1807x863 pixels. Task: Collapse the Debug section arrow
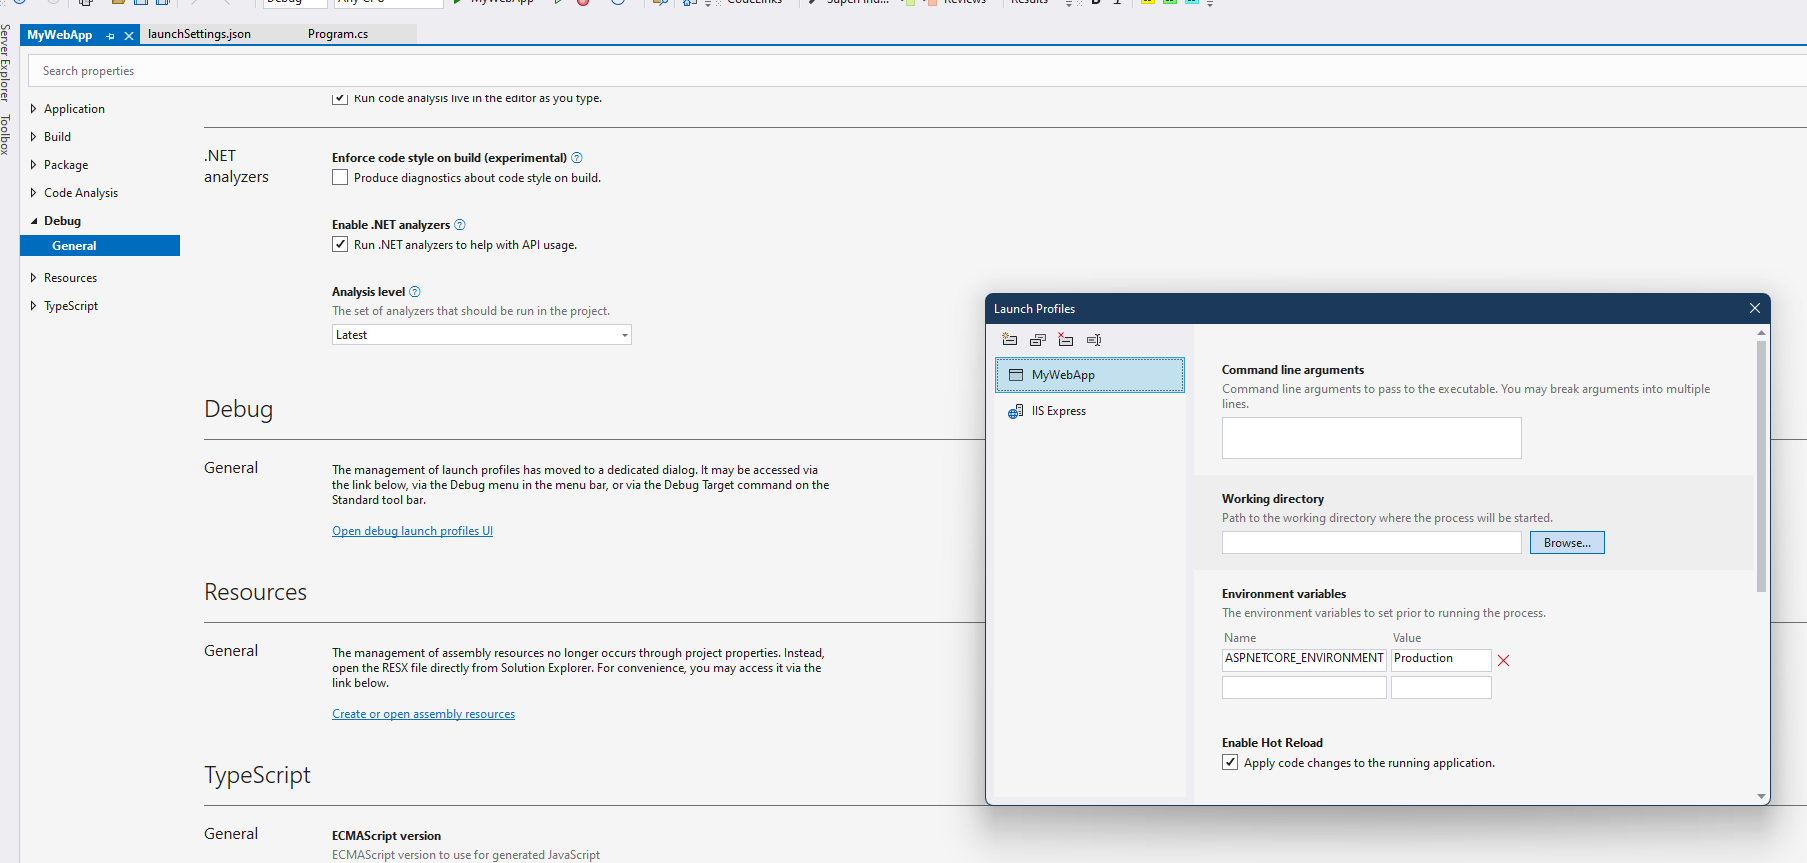click(x=33, y=221)
